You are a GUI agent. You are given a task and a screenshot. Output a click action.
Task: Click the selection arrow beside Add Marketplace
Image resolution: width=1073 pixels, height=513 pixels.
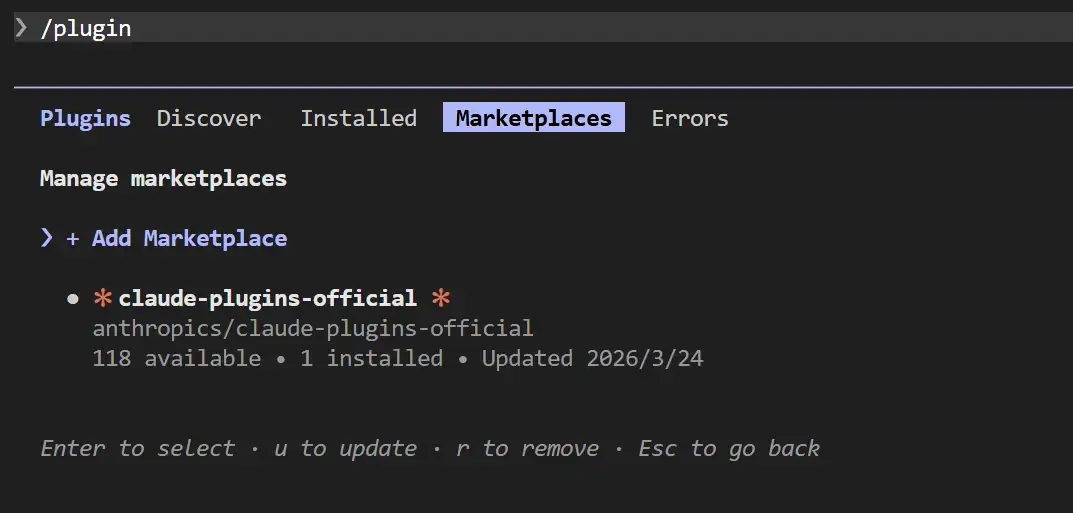[47, 238]
